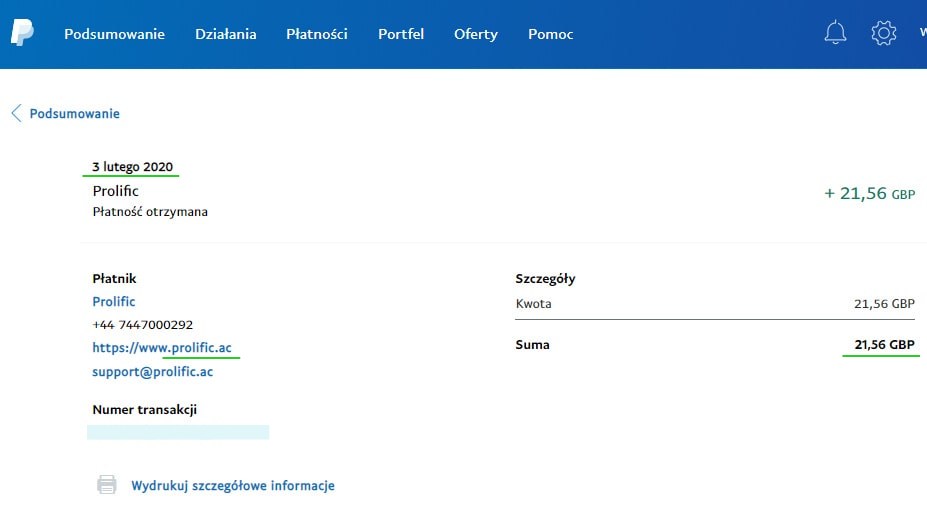Click the Numer transakcji heading
927x516 pixels.
click(x=144, y=410)
